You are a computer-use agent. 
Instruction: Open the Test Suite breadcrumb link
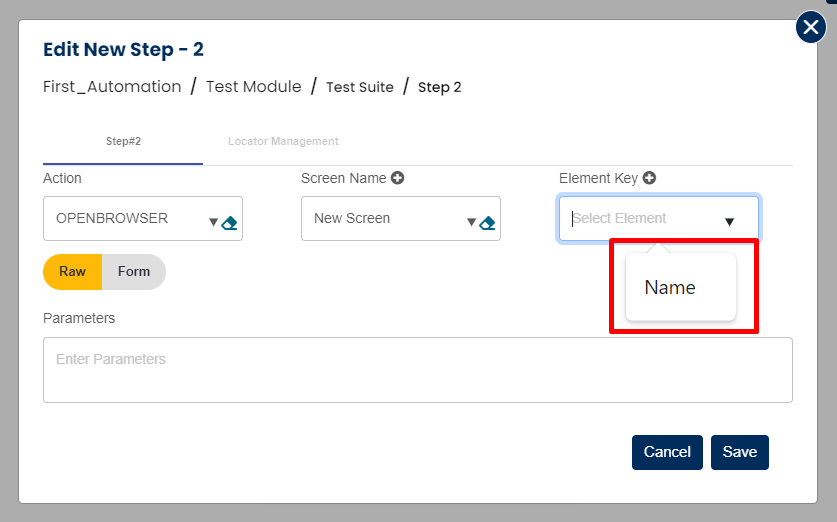click(x=359, y=87)
